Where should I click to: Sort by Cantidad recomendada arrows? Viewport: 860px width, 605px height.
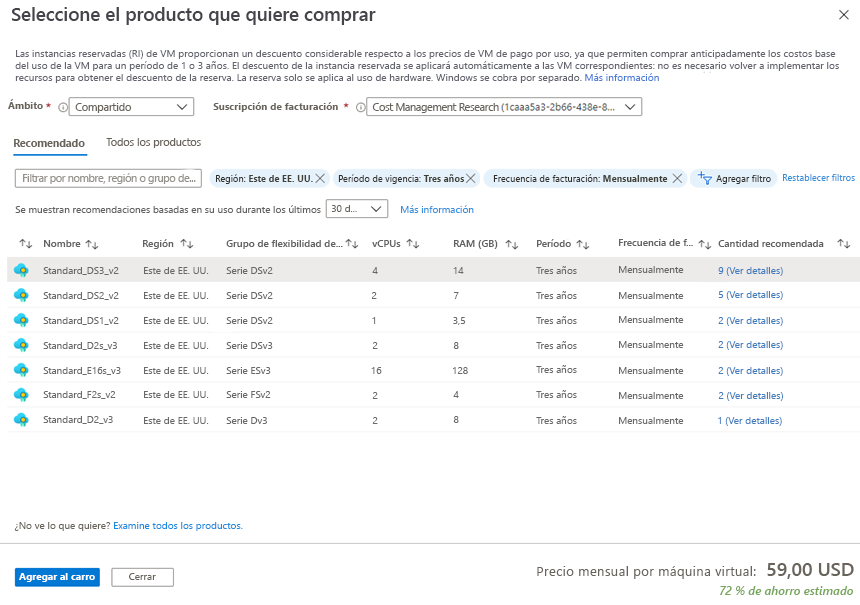tap(844, 244)
